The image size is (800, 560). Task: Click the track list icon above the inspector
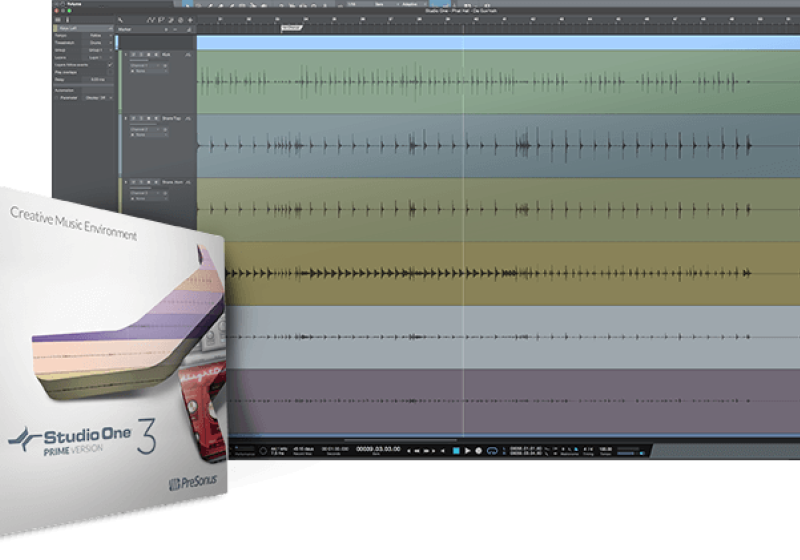pos(58,20)
